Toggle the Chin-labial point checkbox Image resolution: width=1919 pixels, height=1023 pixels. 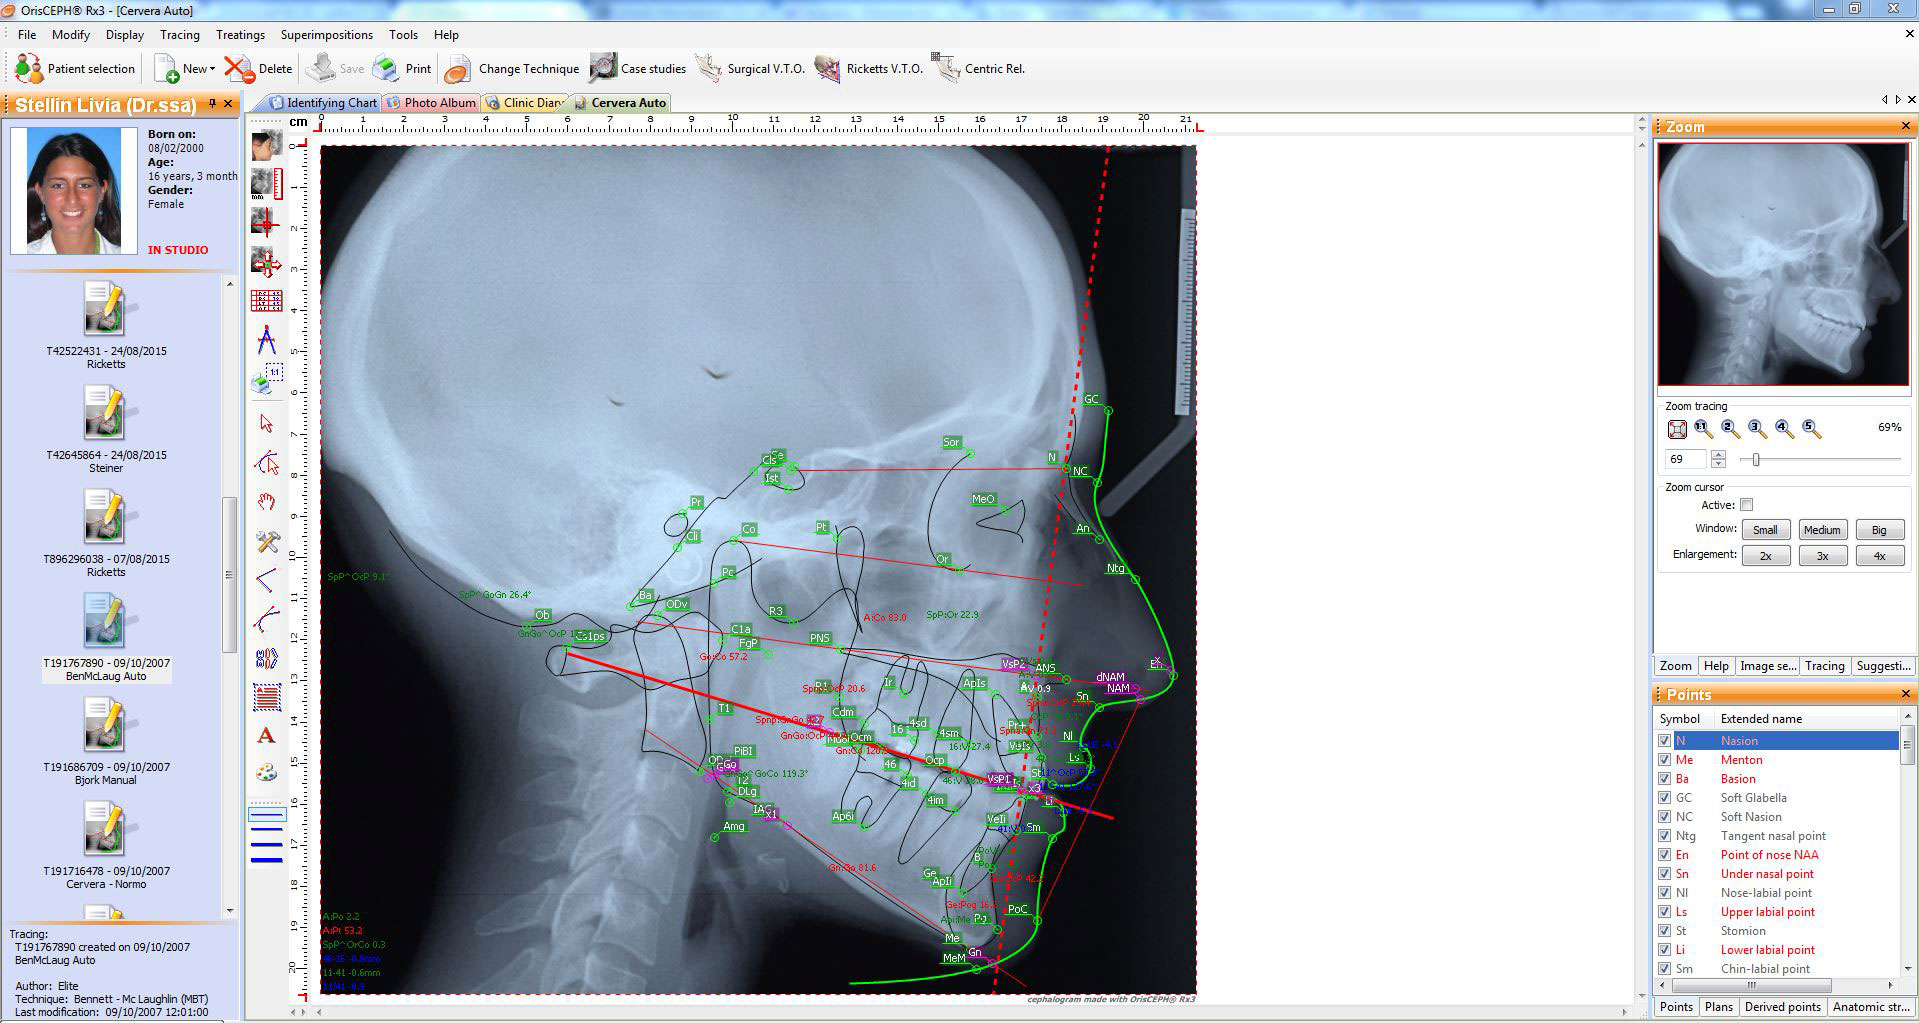(x=1664, y=969)
